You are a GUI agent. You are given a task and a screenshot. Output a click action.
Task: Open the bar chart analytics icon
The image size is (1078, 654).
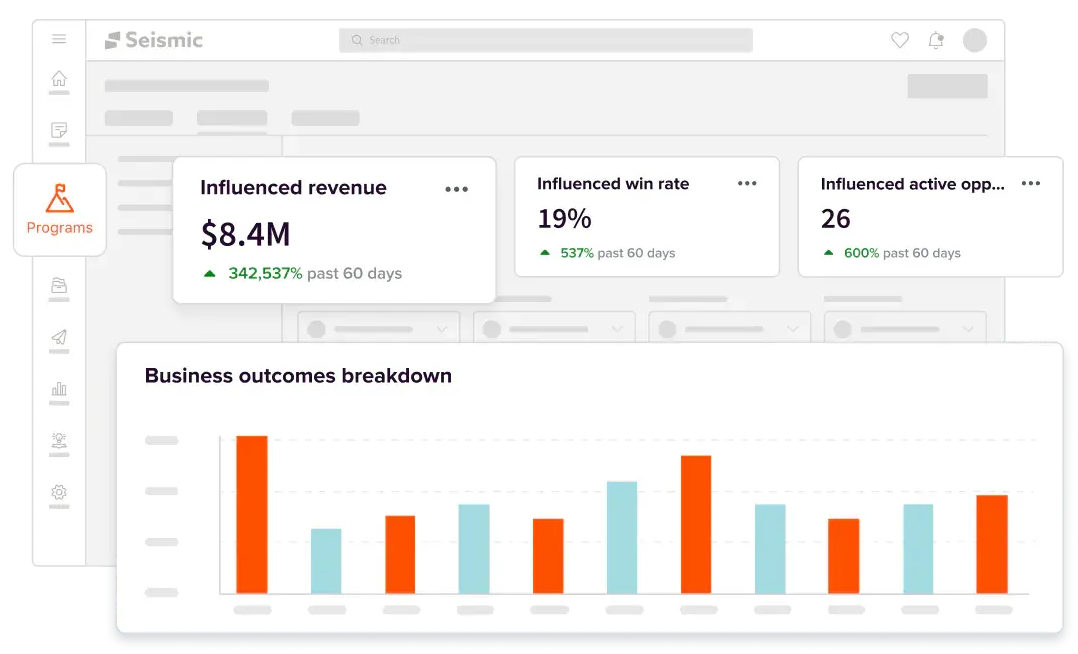pos(59,389)
